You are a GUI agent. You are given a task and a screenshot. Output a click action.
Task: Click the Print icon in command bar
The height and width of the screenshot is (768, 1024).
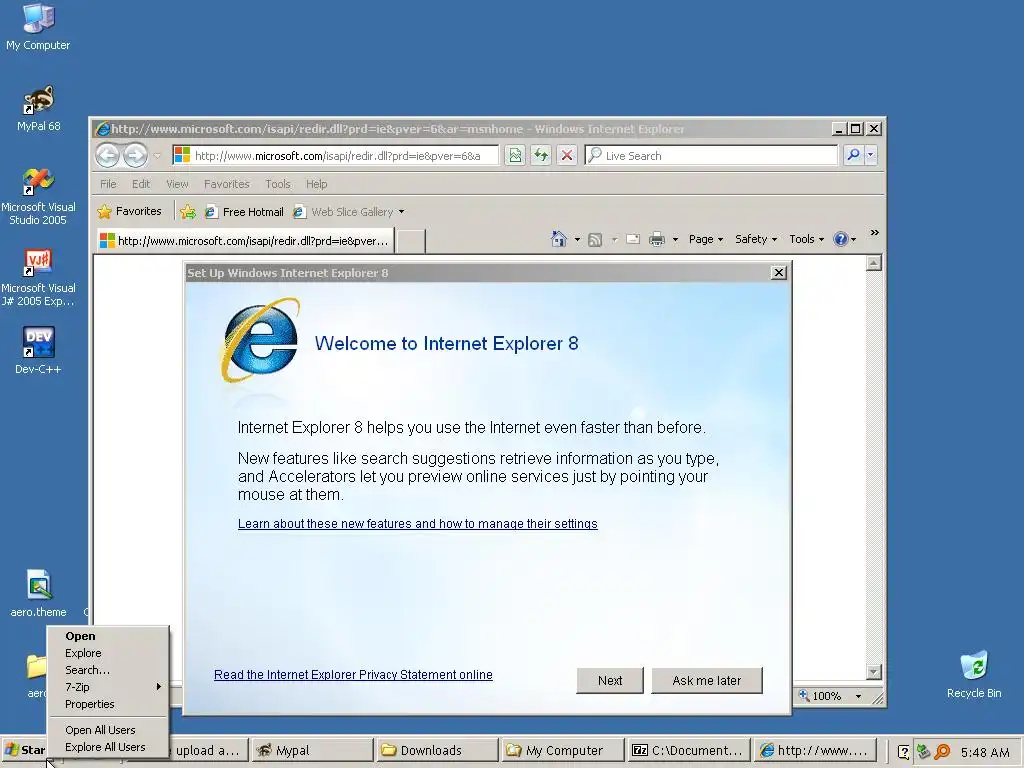(657, 240)
